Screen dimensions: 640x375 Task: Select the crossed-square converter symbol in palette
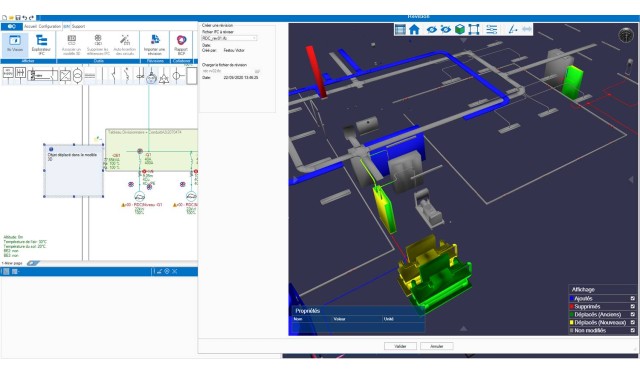(65, 76)
